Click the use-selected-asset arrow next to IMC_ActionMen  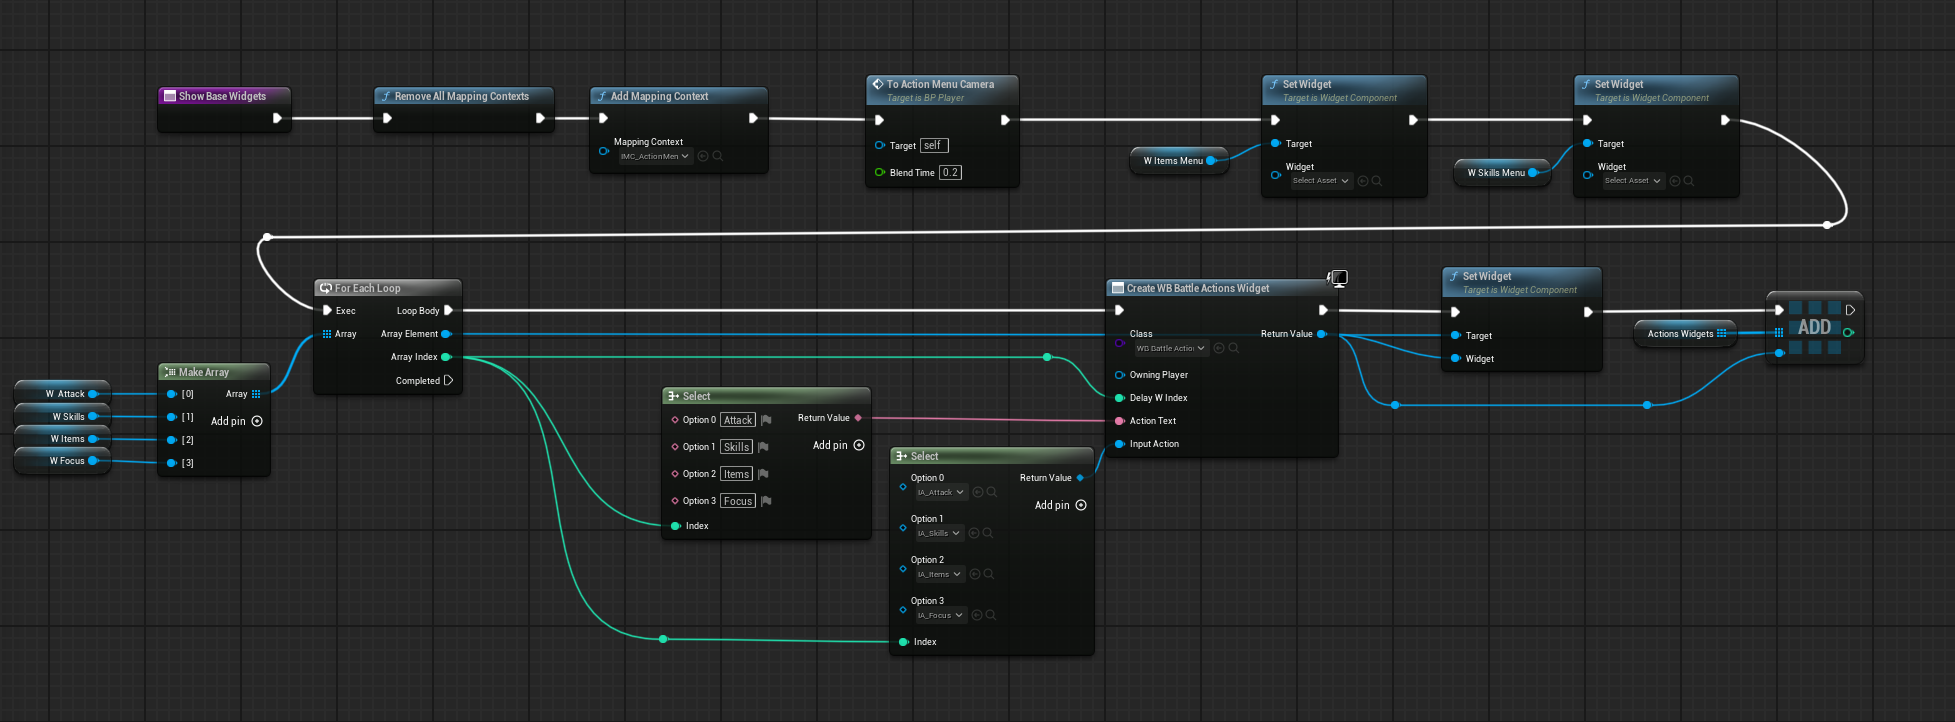703,156
